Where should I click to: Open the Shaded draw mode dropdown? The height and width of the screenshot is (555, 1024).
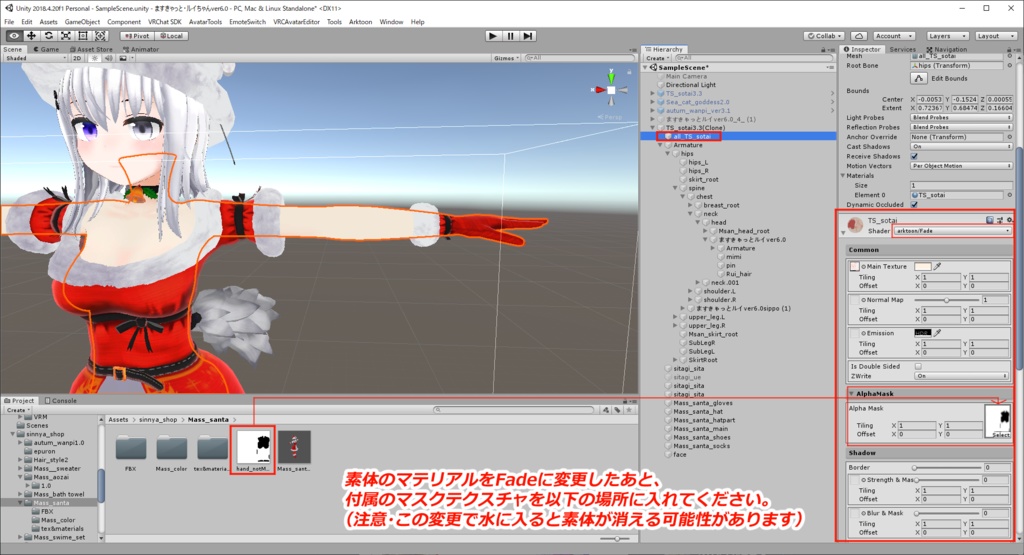[35, 58]
